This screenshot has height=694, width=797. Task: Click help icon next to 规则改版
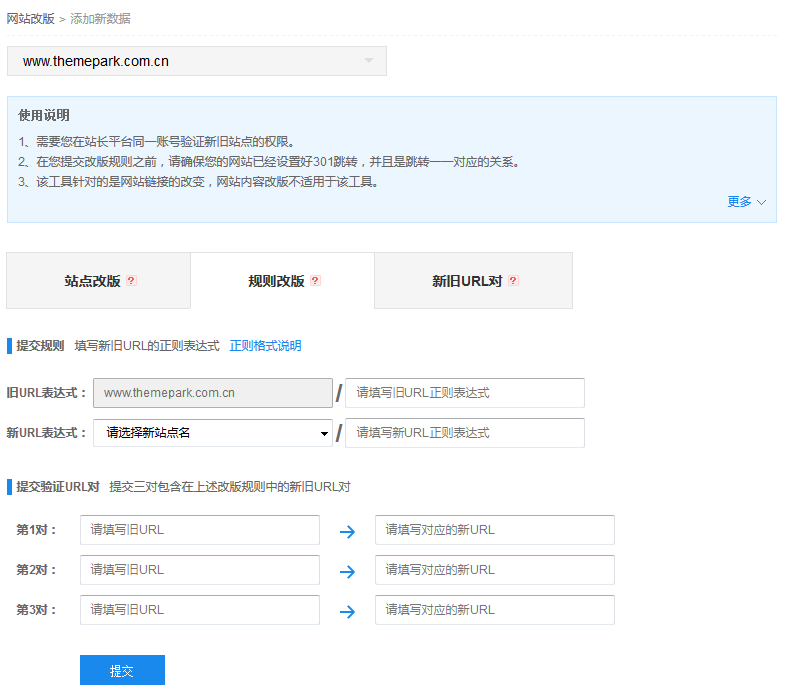[x=315, y=281]
